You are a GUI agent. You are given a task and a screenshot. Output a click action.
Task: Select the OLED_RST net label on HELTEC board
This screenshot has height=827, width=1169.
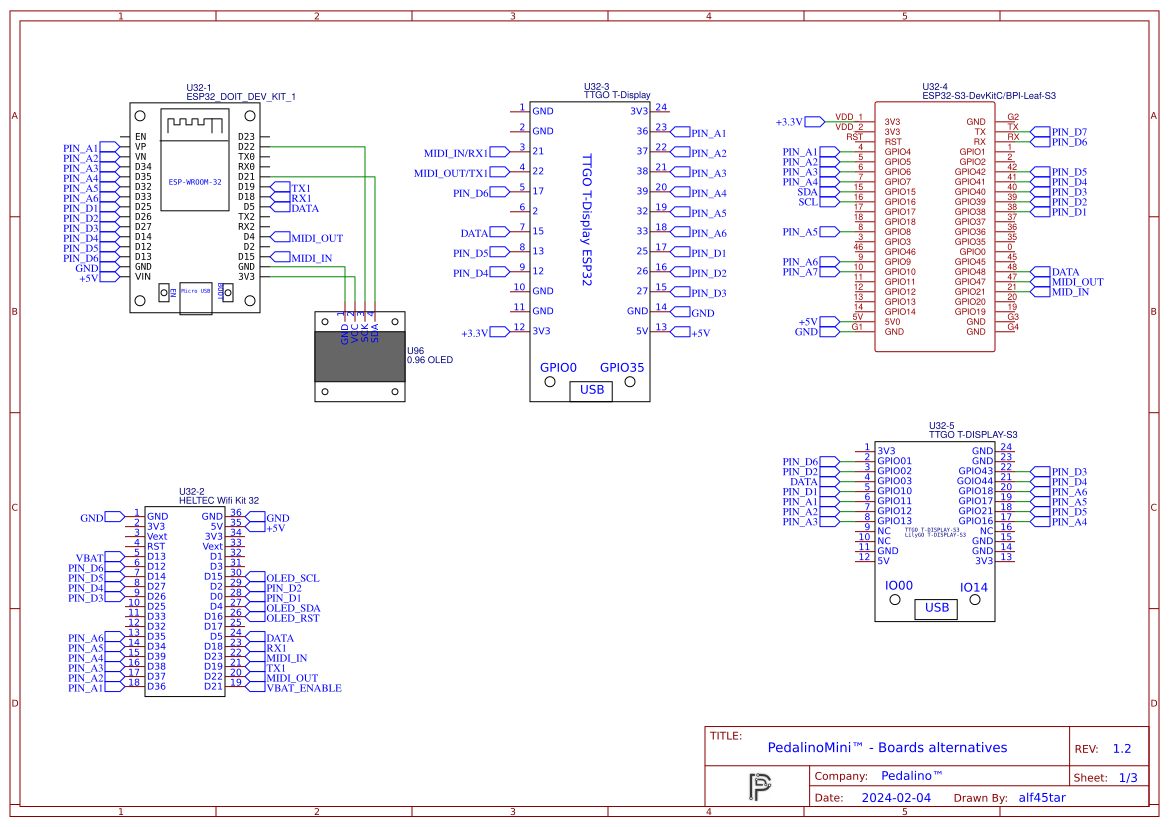click(x=292, y=618)
